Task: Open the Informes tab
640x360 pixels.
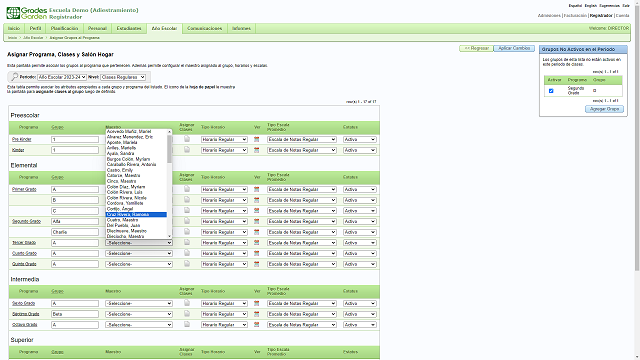Action: [241, 29]
